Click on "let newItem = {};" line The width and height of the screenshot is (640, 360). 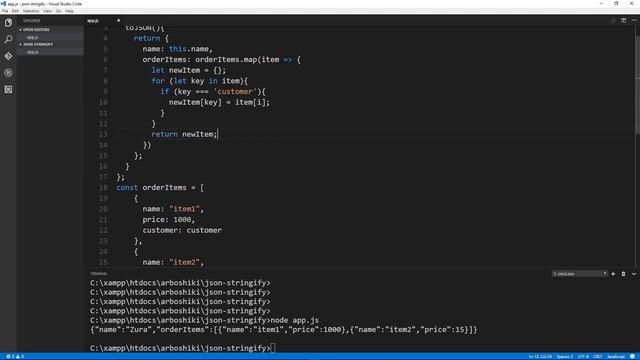(189, 70)
